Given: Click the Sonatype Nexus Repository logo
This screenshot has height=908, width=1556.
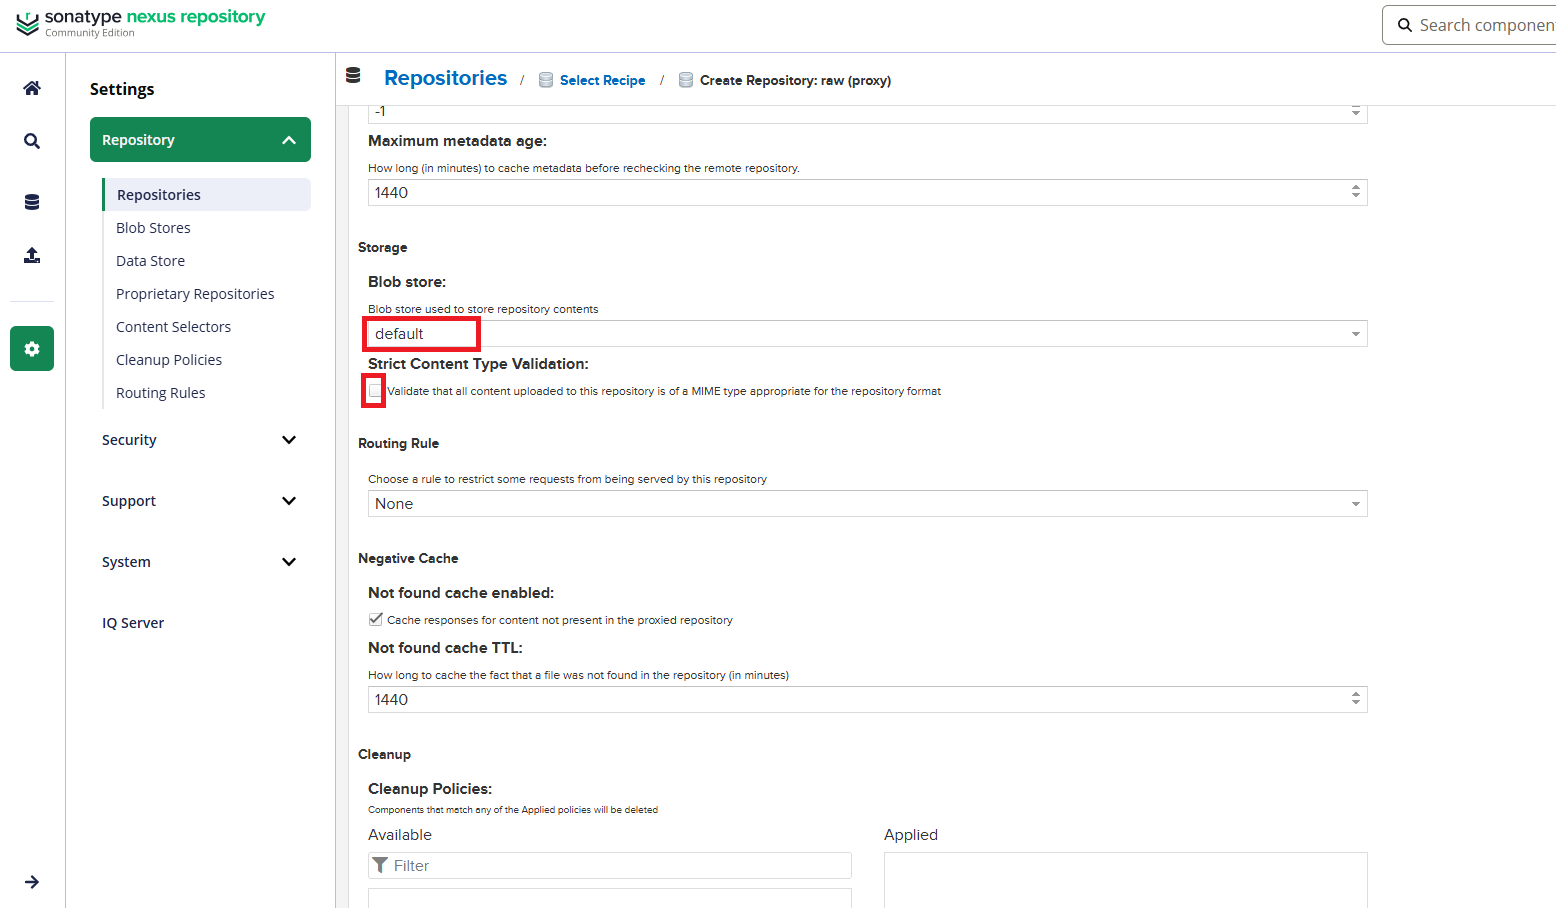Looking at the screenshot, I should pyautogui.click(x=141, y=23).
